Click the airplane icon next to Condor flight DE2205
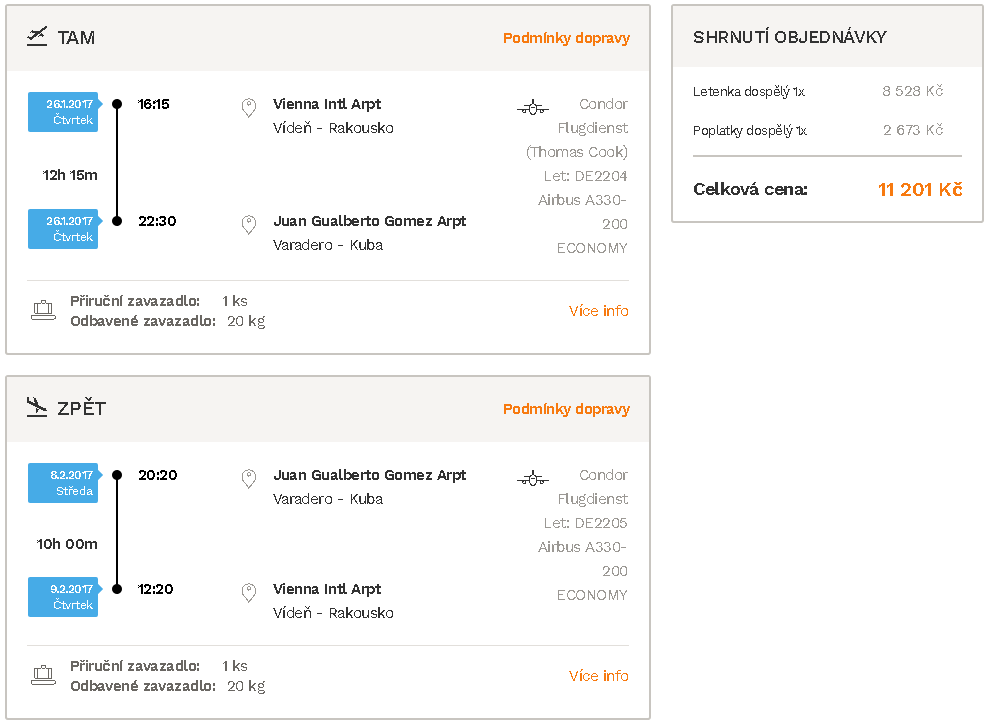This screenshot has width=989, height=724. 533,479
